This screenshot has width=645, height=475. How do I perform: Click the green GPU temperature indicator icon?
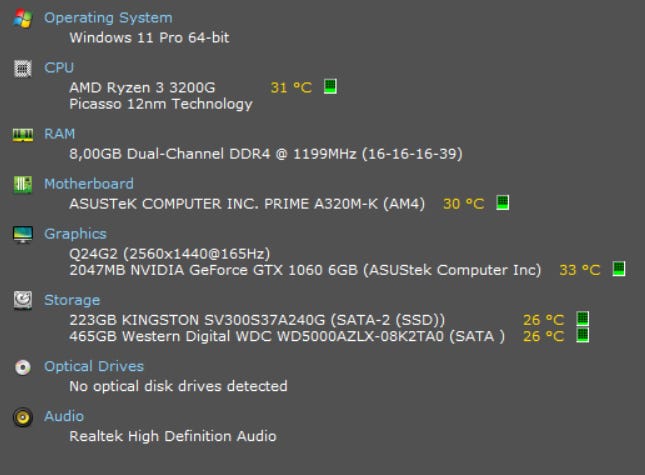click(619, 269)
